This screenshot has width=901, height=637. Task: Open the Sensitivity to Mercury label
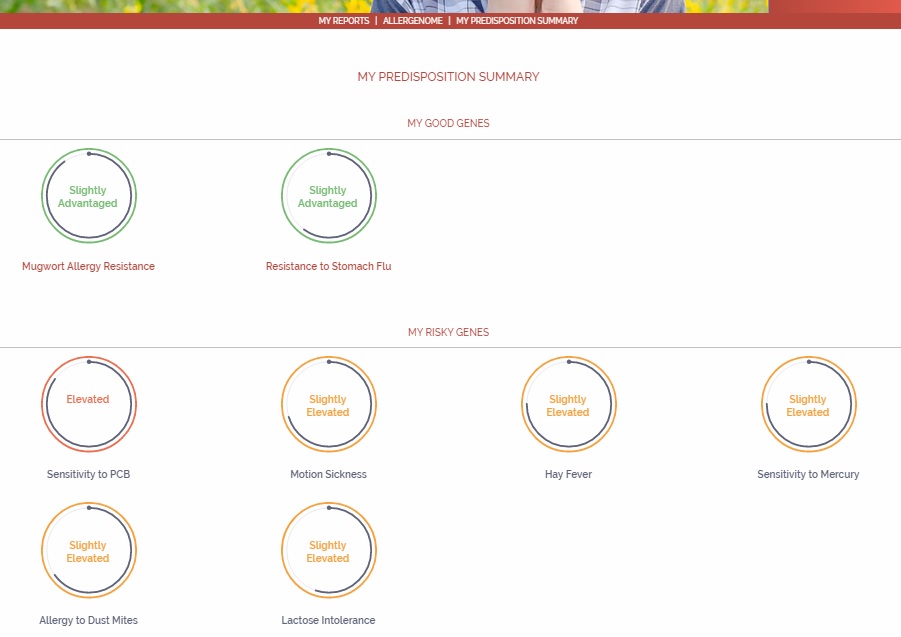click(x=808, y=474)
